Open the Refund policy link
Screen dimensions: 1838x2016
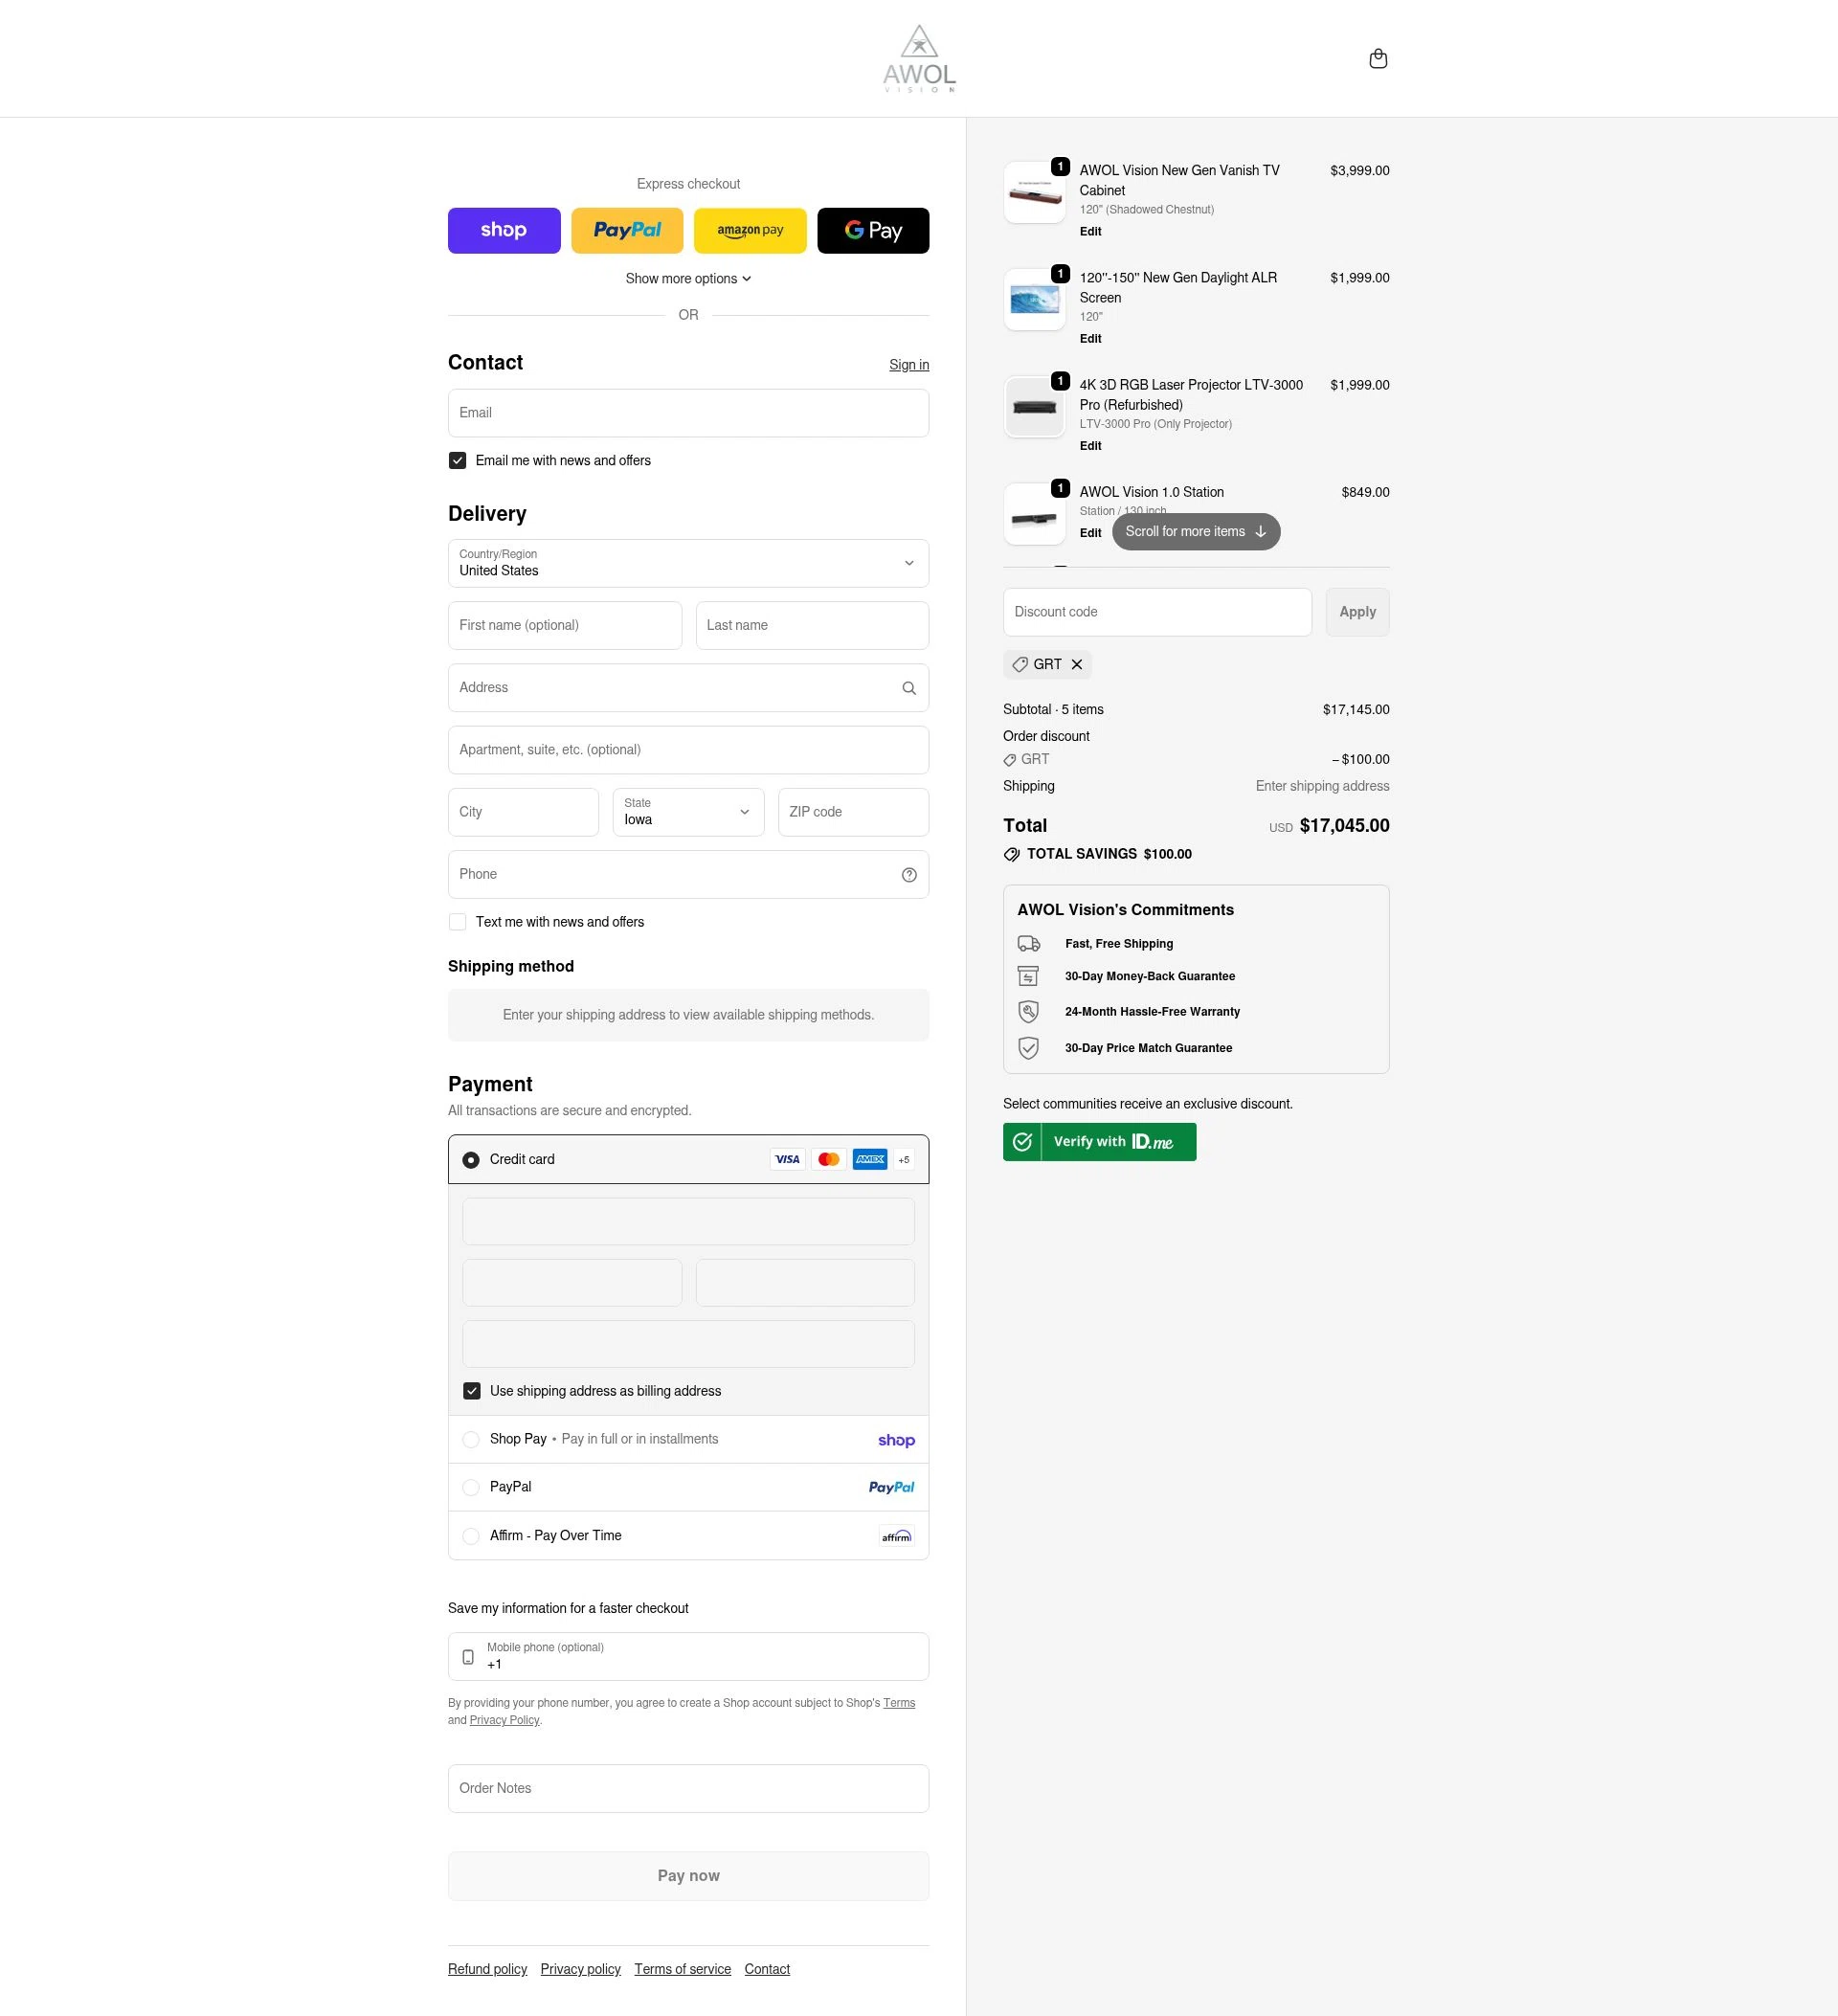[x=487, y=1969]
